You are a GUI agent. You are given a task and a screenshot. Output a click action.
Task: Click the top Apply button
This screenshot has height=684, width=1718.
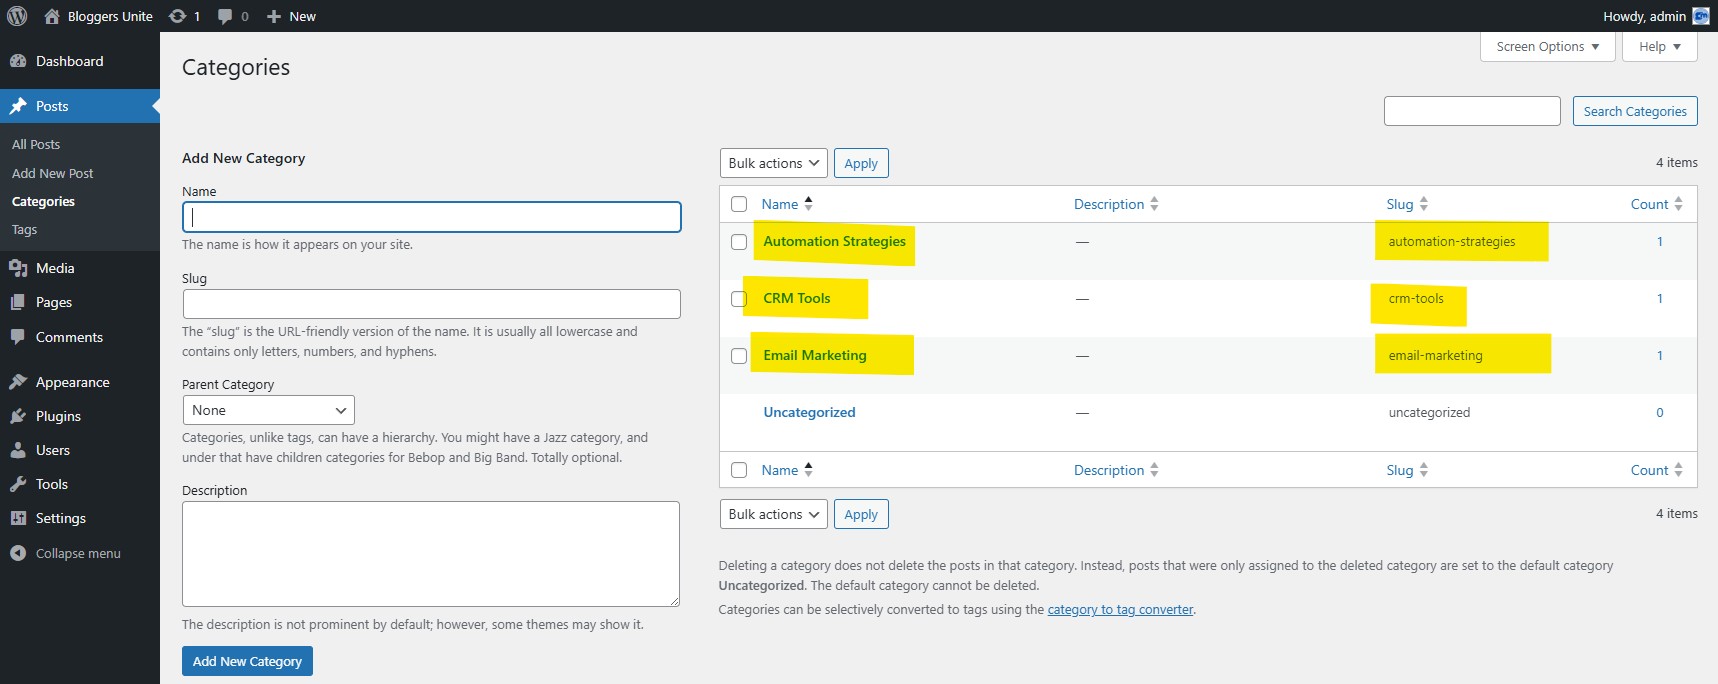point(861,163)
